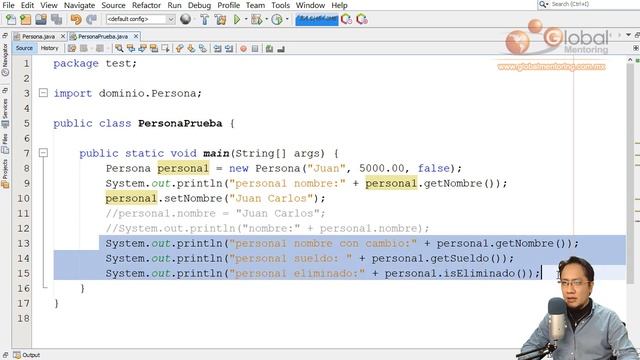Image resolution: width=640 pixels, height=360 pixels.
Task: Select the PersonaPrueba.java tab
Action: coord(102,36)
